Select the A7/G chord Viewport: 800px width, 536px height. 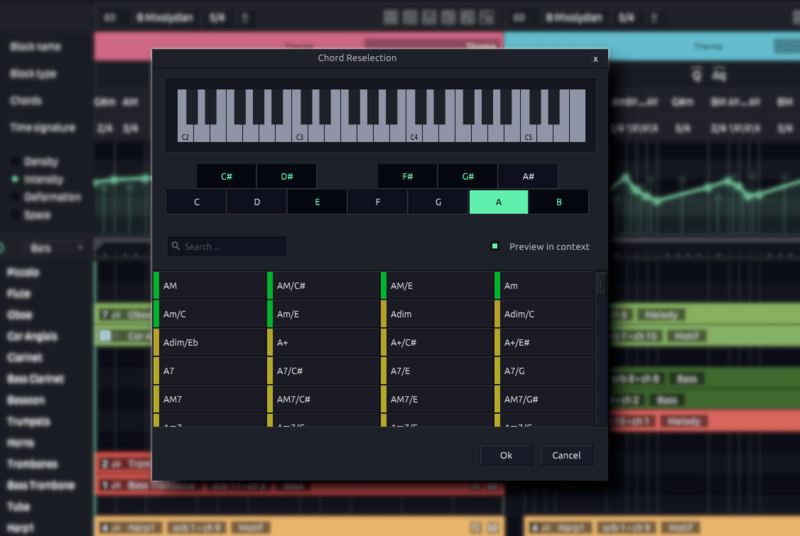pyautogui.click(x=549, y=371)
